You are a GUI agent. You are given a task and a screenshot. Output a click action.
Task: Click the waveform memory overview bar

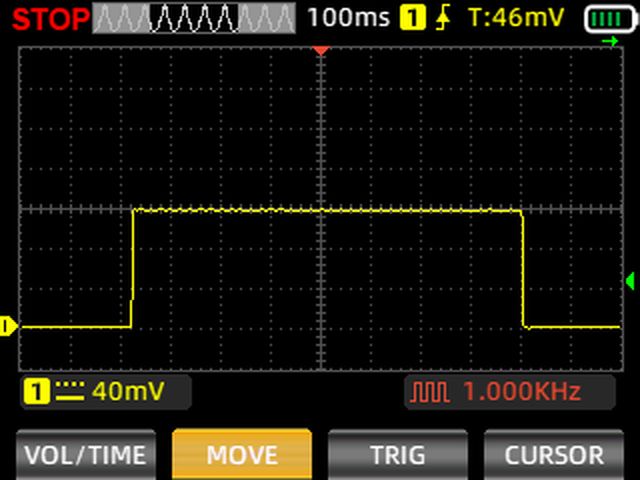pyautogui.click(x=194, y=17)
